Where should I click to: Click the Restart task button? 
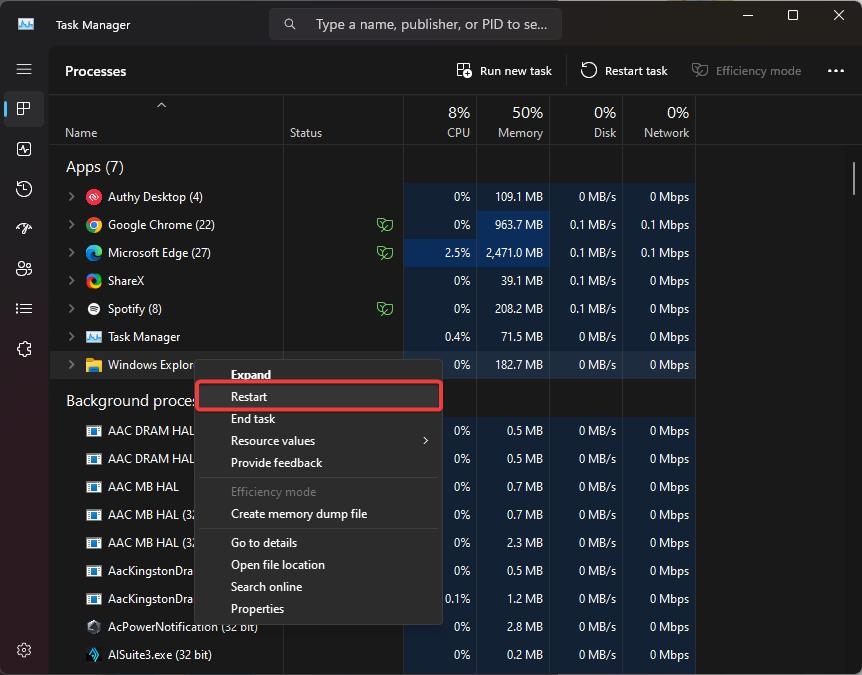point(624,71)
